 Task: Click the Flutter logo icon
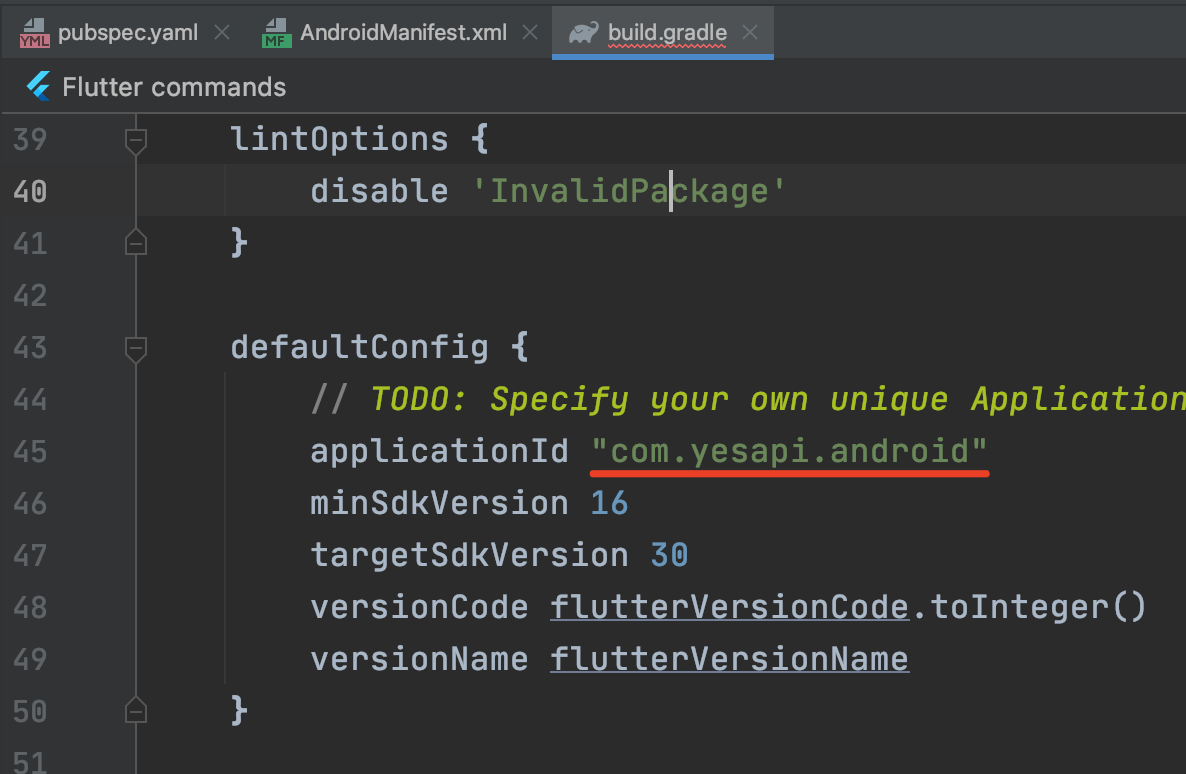[x=39, y=87]
